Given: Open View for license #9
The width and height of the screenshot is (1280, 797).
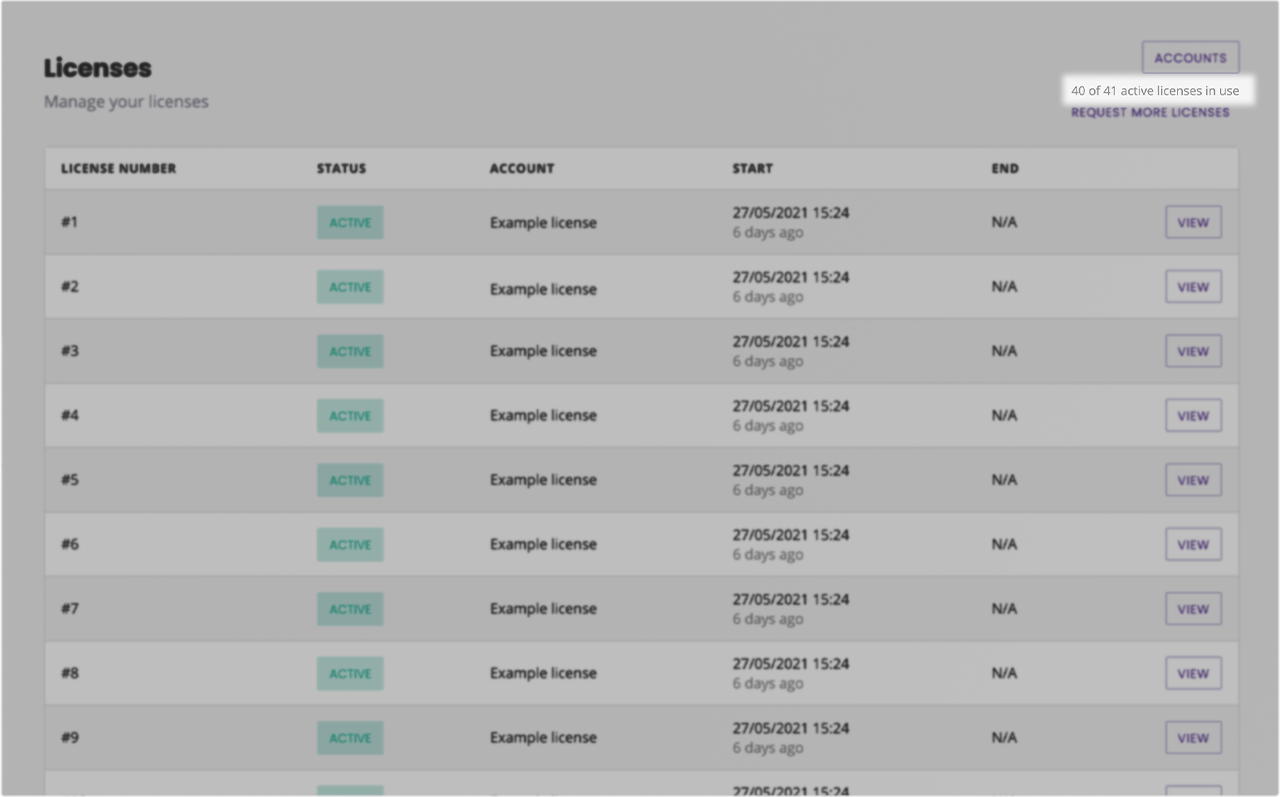Looking at the screenshot, I should coord(1193,738).
